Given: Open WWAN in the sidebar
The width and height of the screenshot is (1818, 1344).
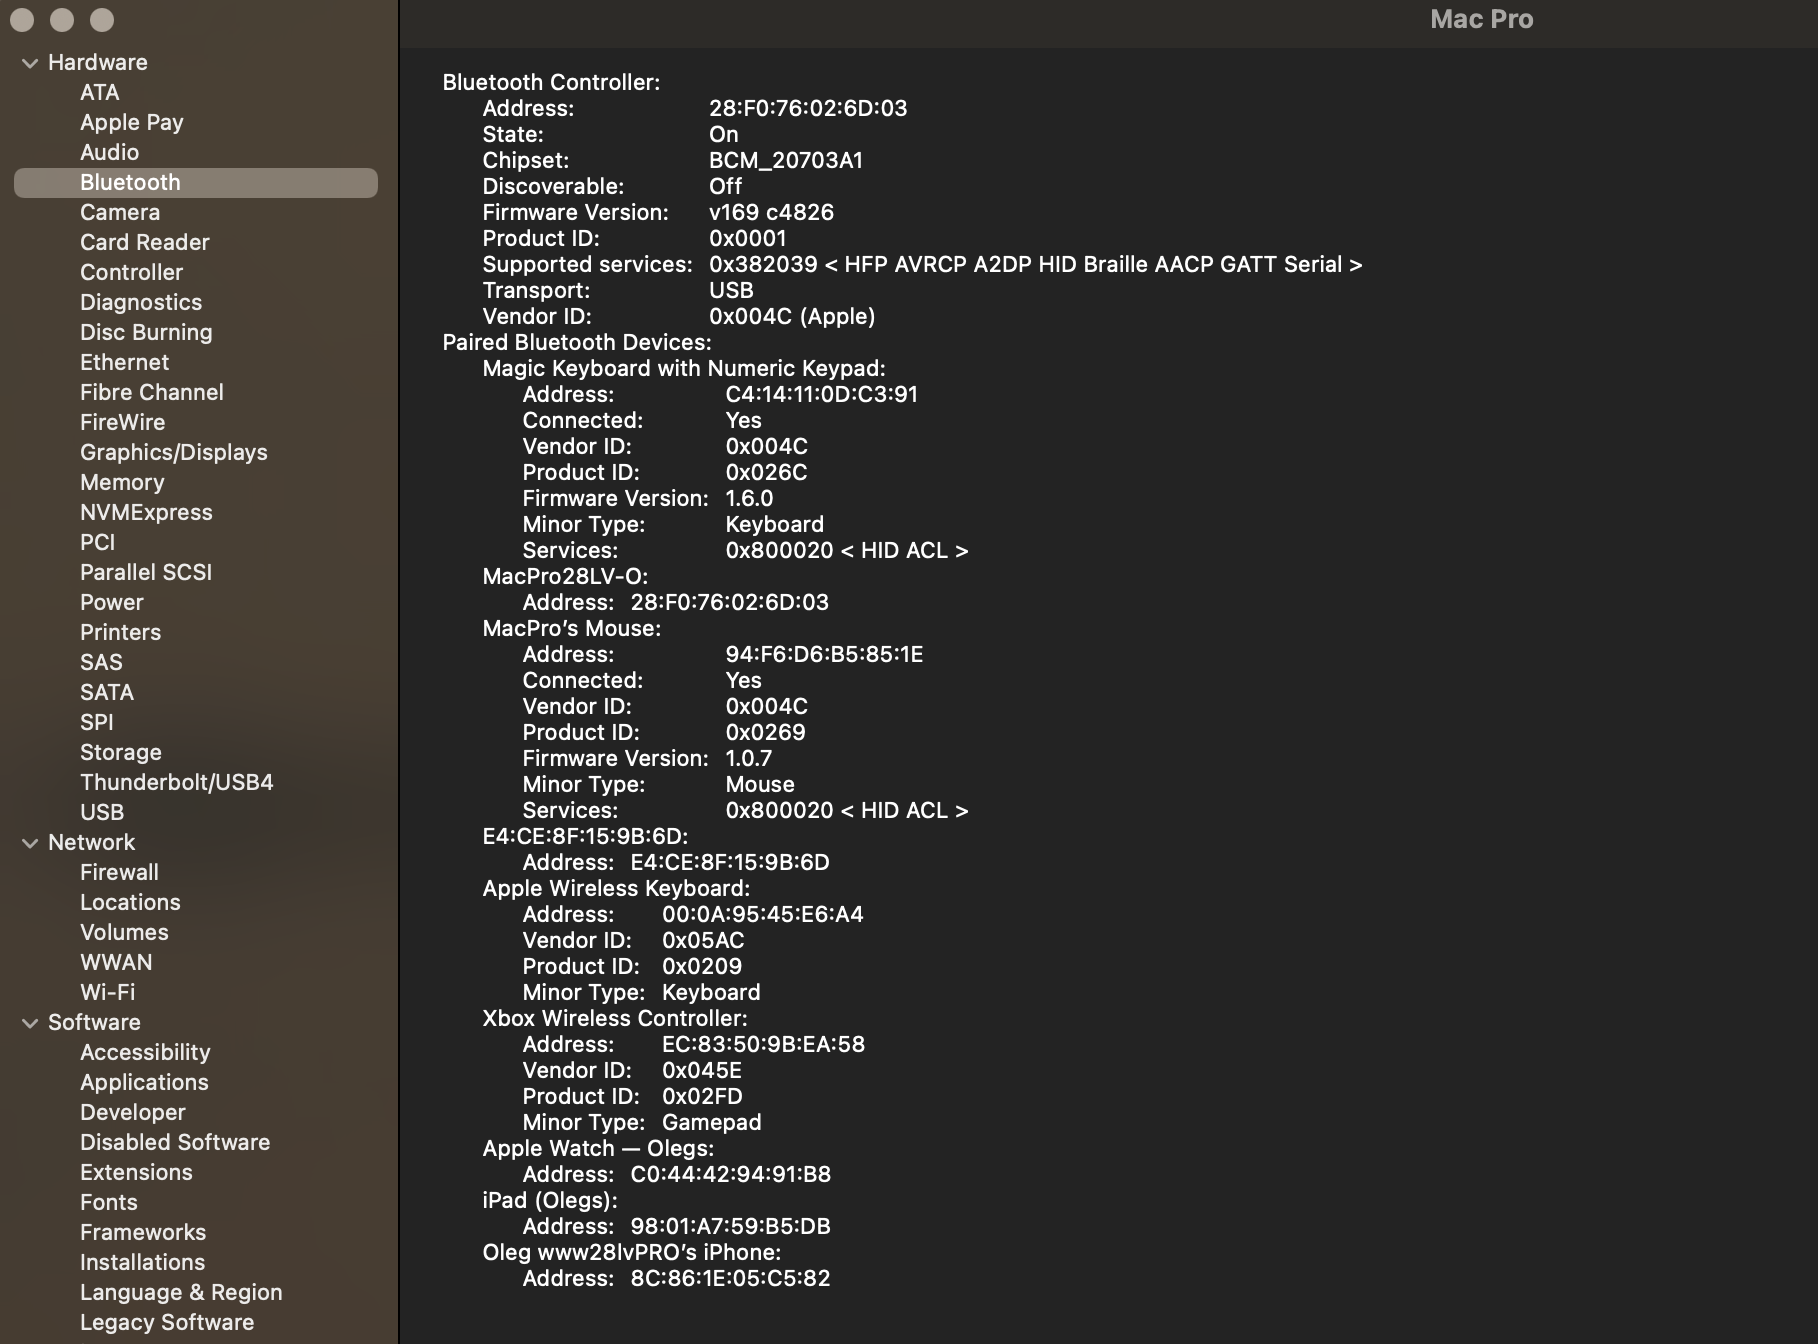Looking at the screenshot, I should coord(117,962).
